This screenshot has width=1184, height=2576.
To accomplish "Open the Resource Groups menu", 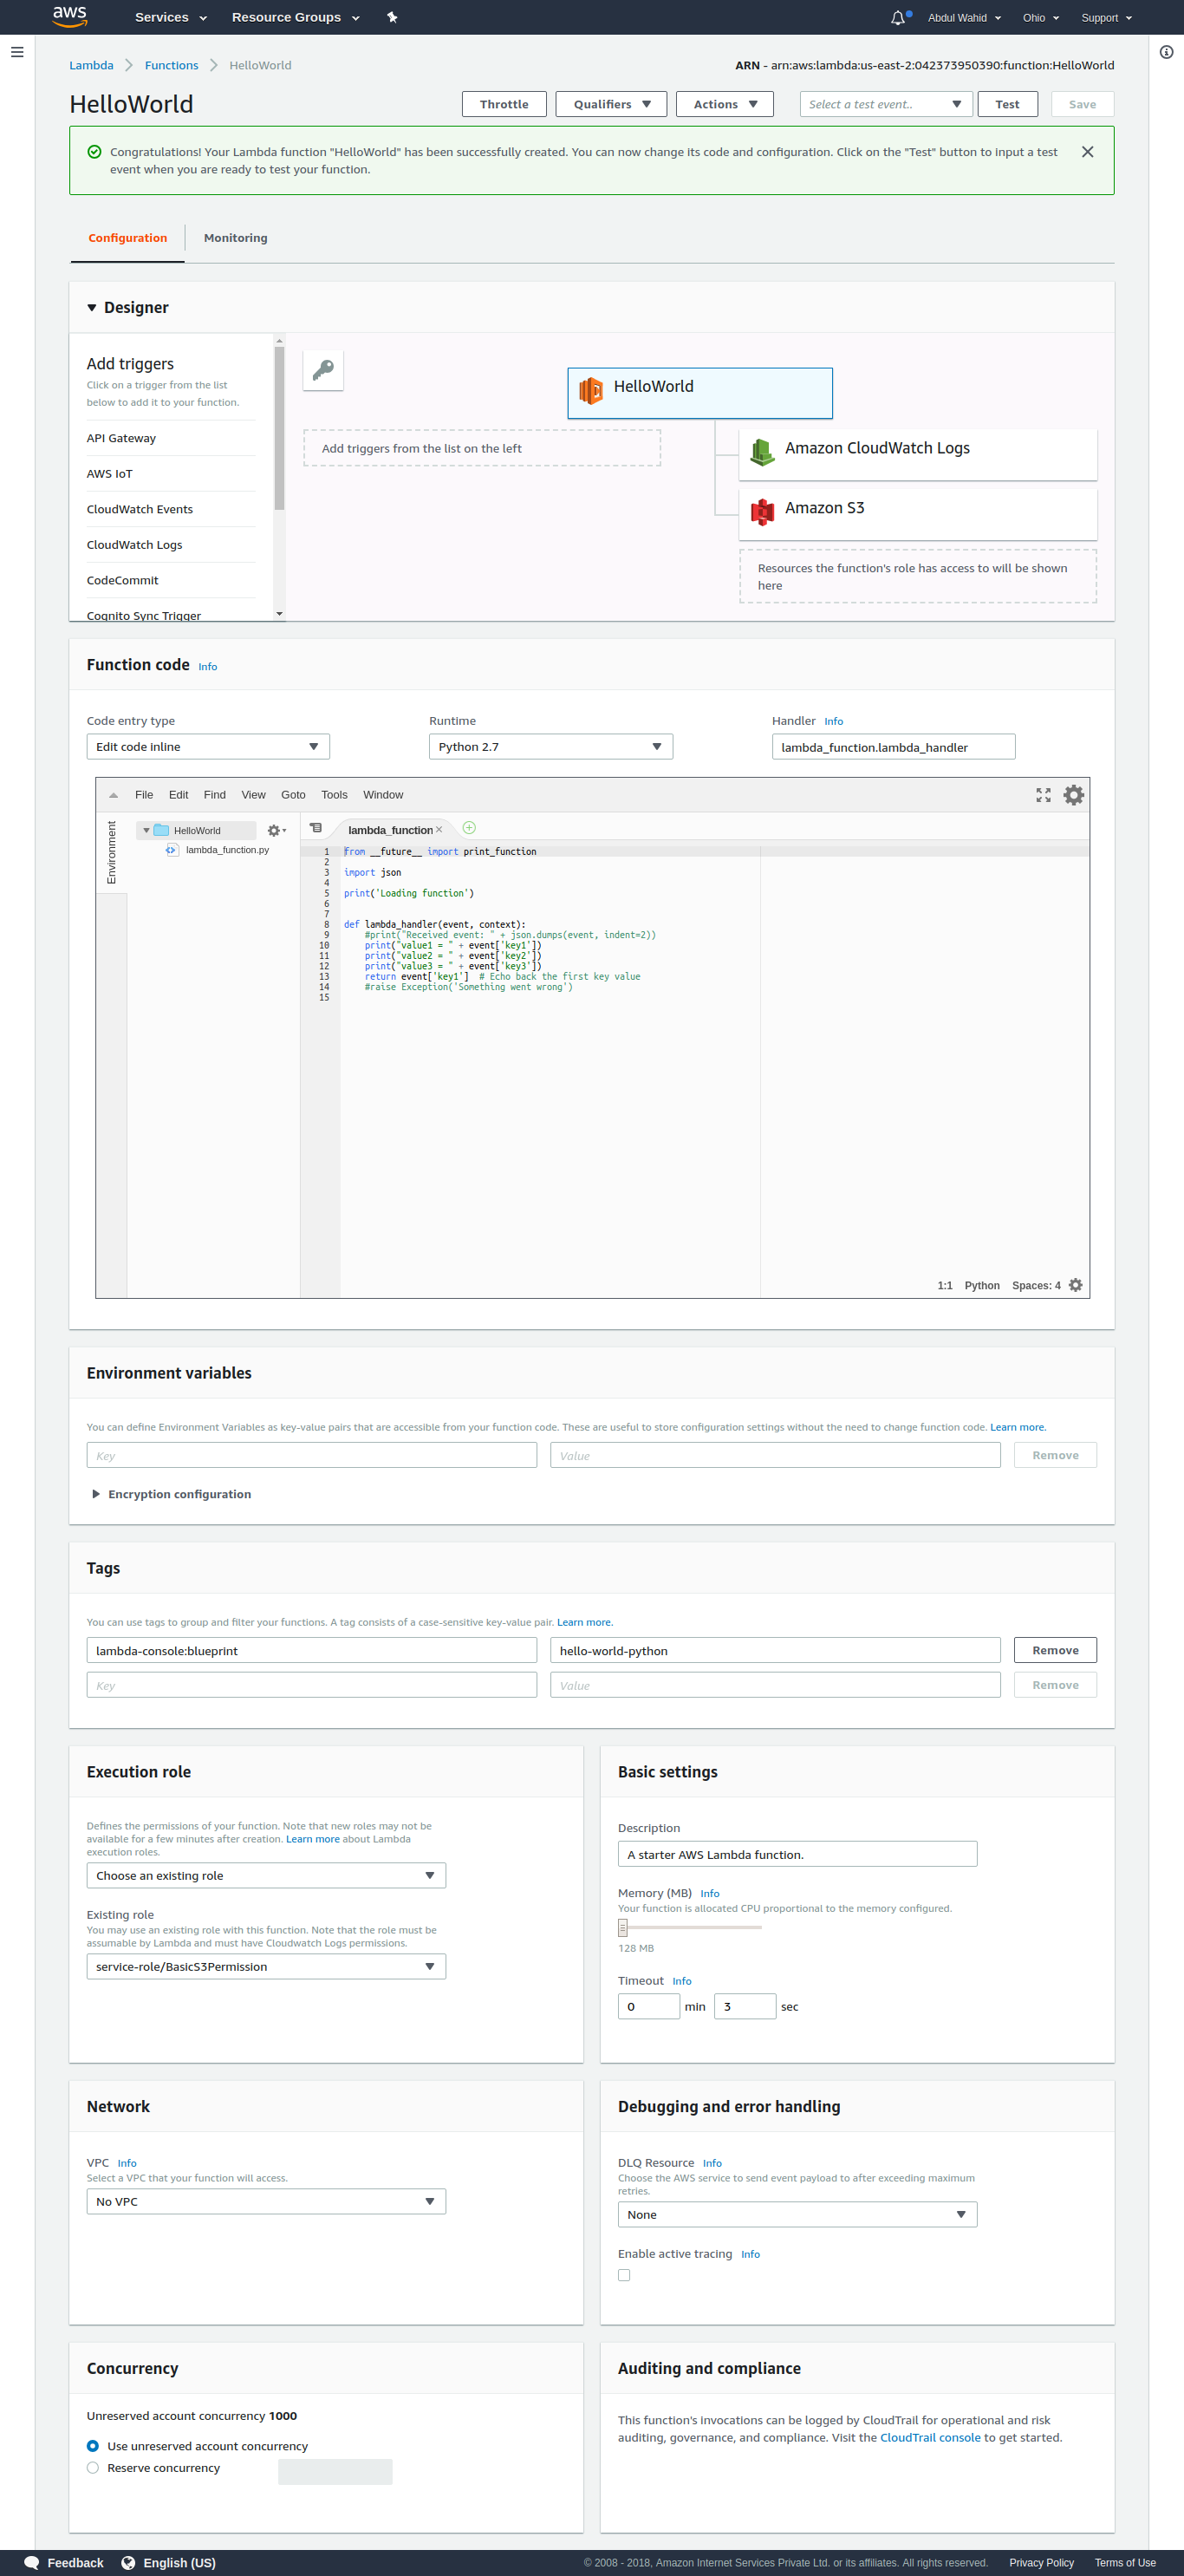I will click(x=295, y=17).
